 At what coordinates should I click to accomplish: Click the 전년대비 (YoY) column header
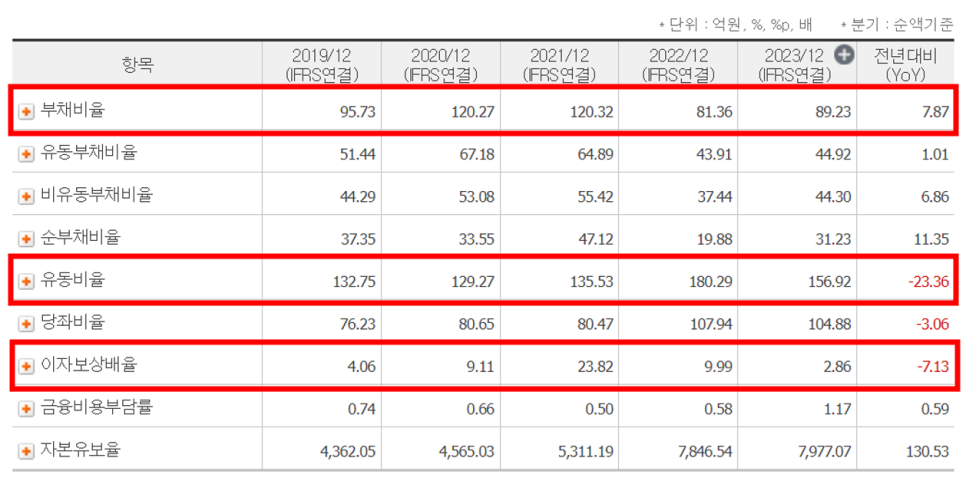tap(905, 65)
